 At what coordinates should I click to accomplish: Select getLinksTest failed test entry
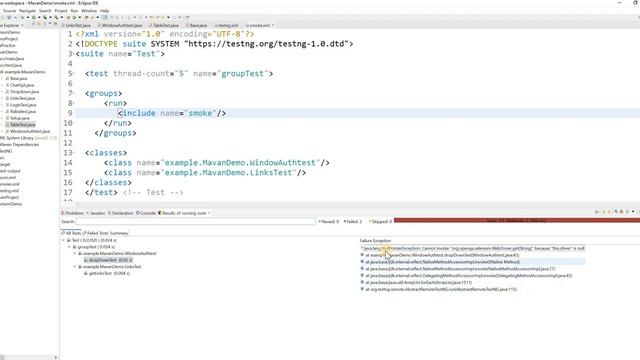tap(107, 273)
